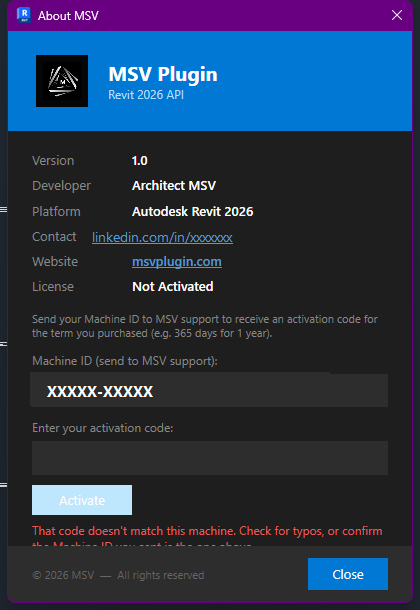Click the Revit icon in title bar
The image size is (420, 610).
coord(24,15)
